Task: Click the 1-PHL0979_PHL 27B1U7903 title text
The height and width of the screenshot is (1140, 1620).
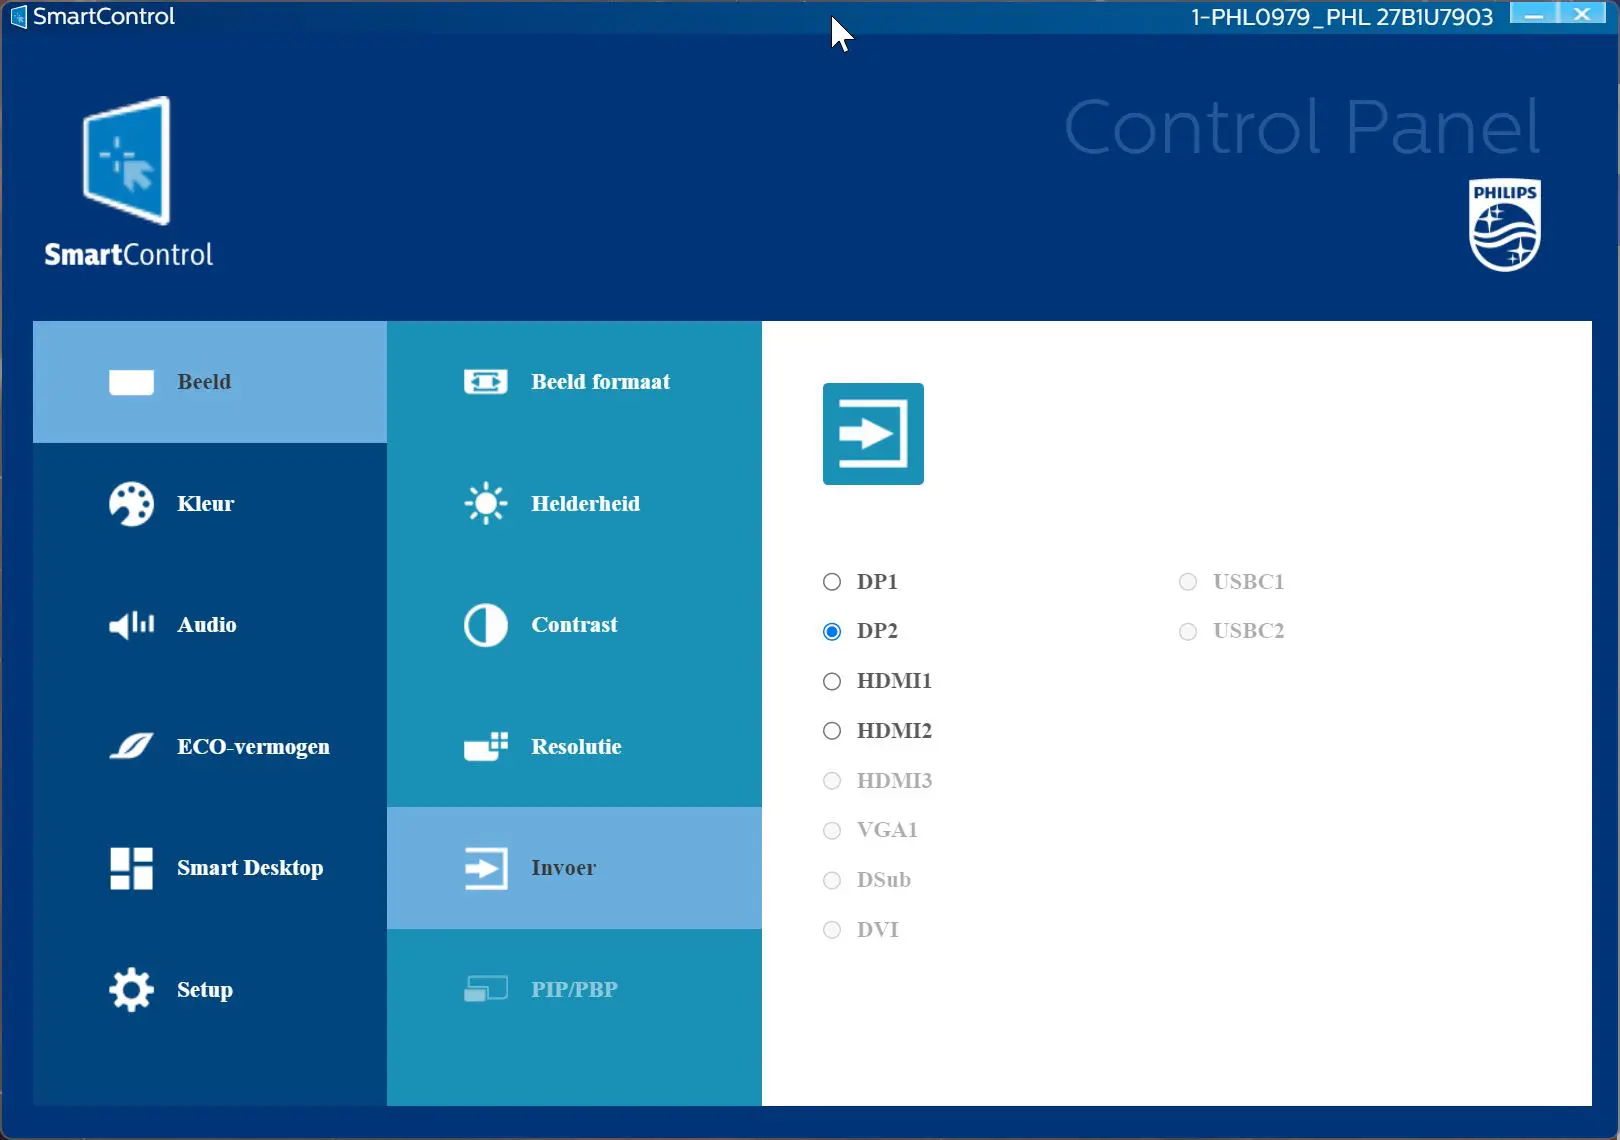Action: [x=1343, y=16]
